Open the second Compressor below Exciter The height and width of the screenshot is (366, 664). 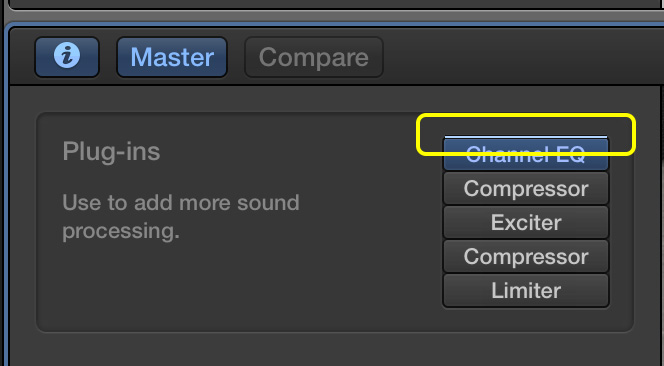[x=526, y=256]
